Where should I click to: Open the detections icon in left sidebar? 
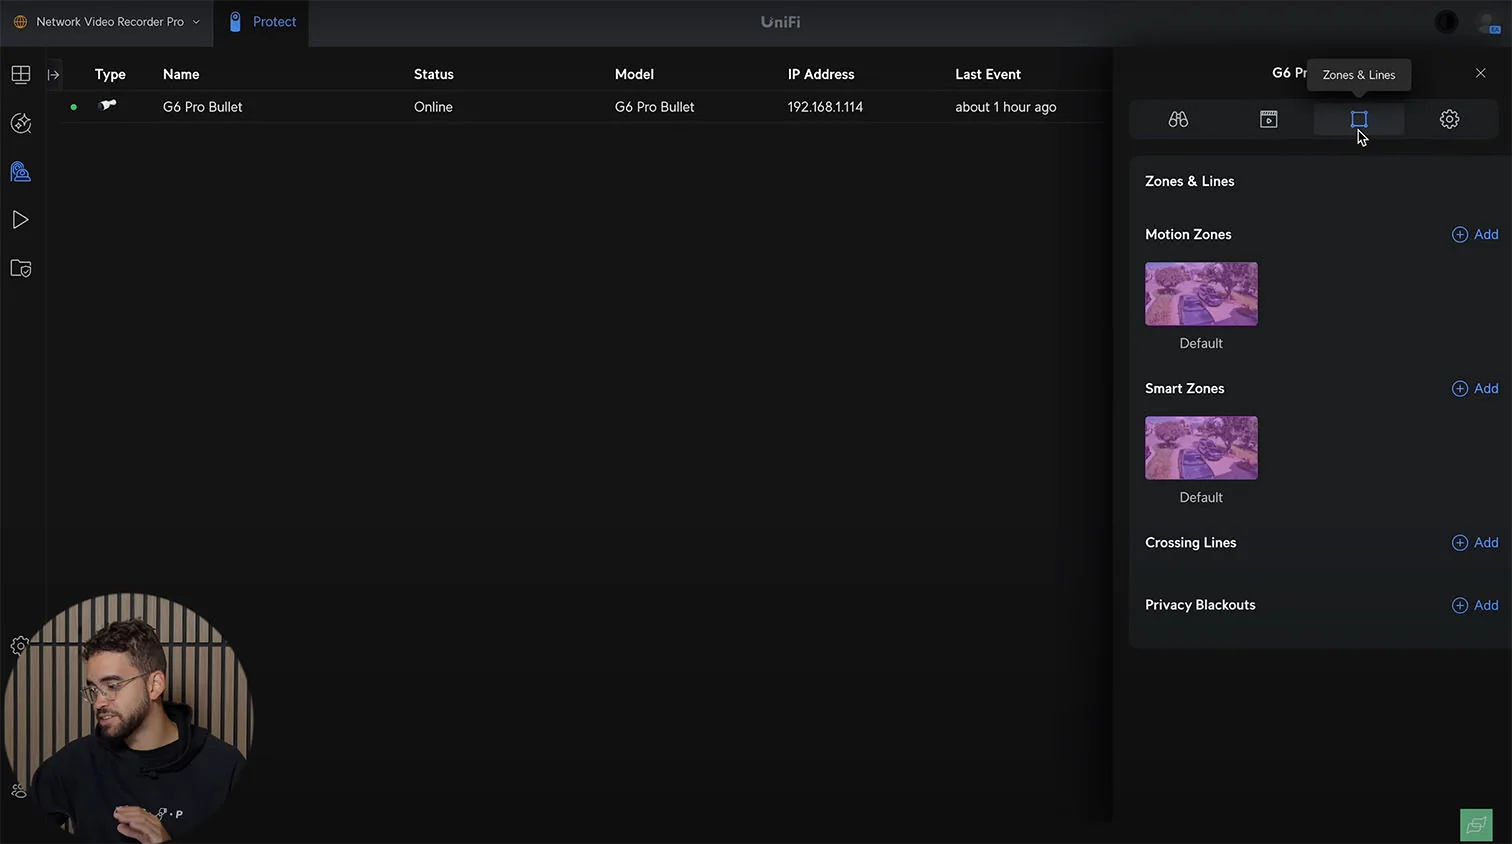coord(20,123)
